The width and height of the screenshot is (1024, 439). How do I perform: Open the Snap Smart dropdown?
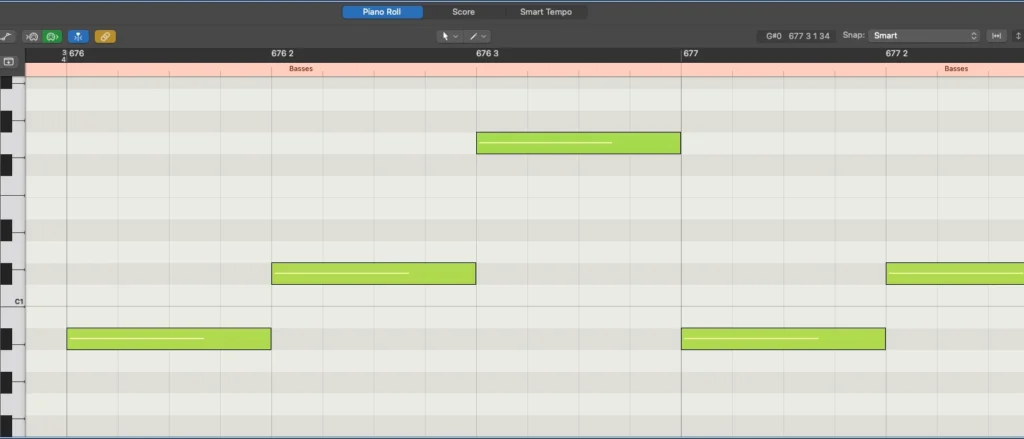pos(925,36)
